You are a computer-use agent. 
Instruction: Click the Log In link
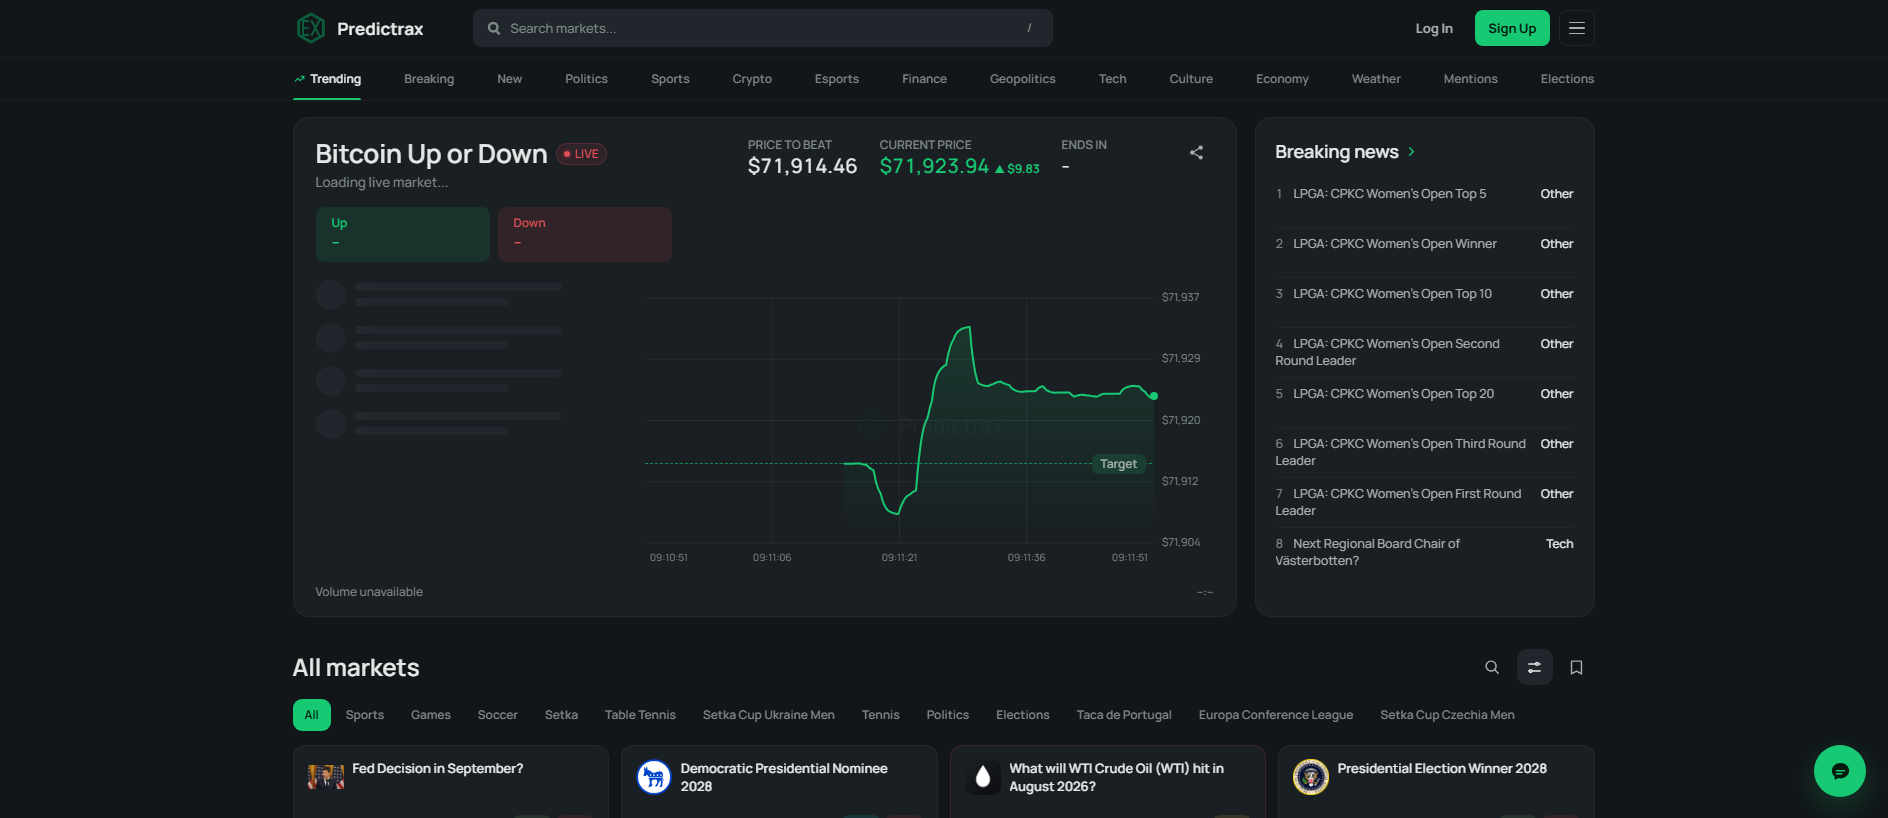pyautogui.click(x=1434, y=28)
